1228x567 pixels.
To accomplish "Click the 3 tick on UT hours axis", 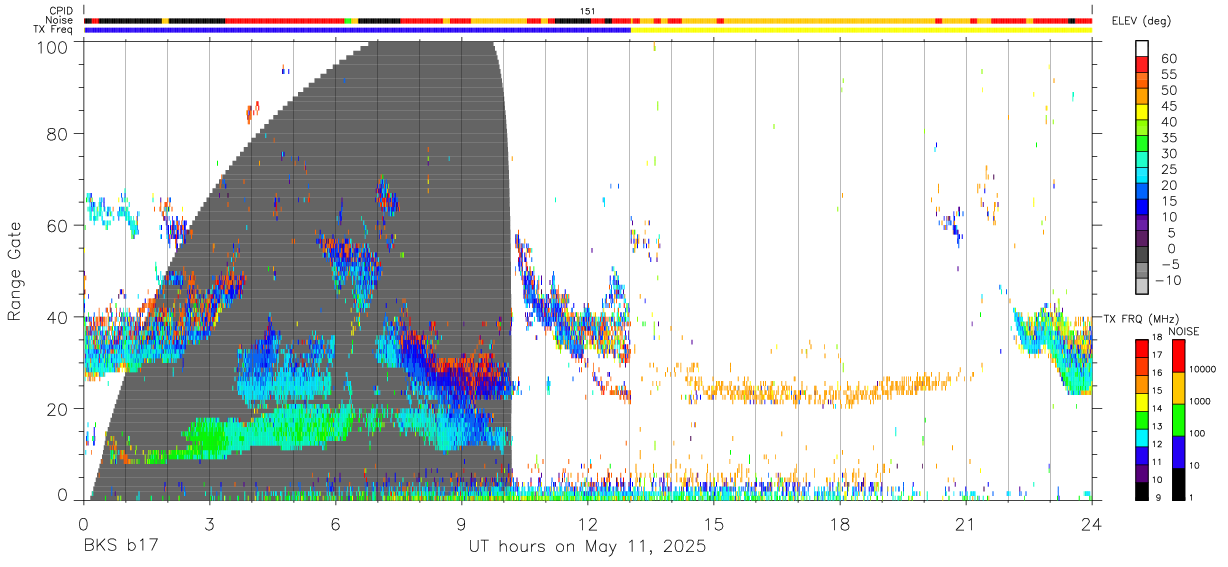I will pos(210,524).
